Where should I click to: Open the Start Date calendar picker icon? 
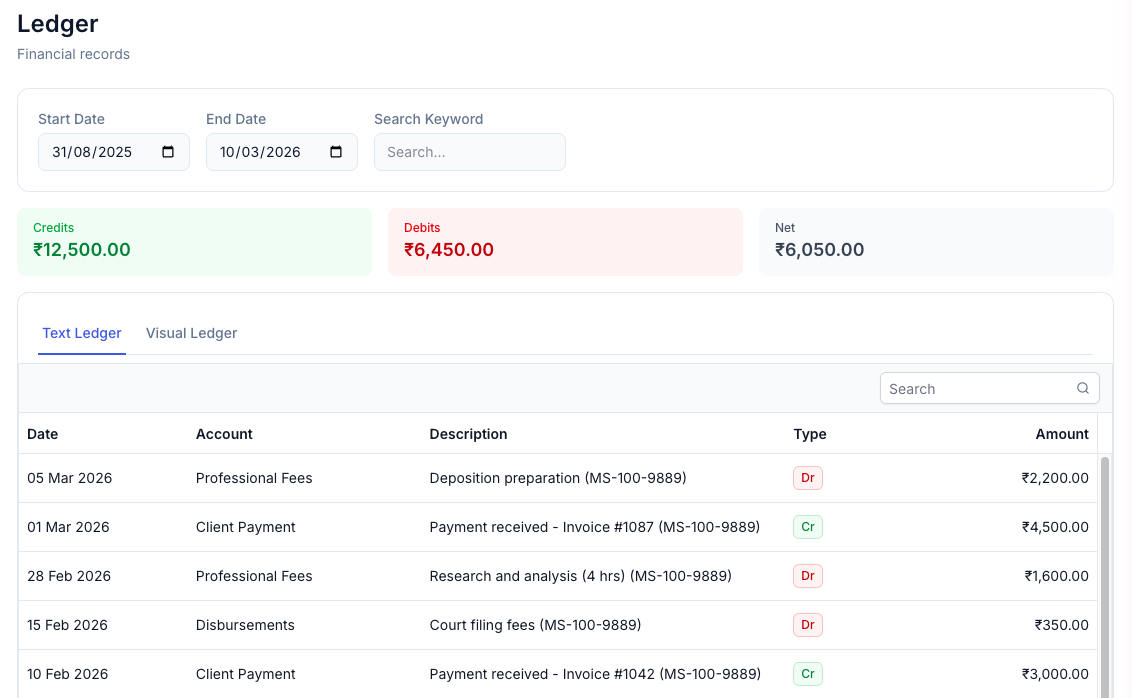pyautogui.click(x=168, y=152)
